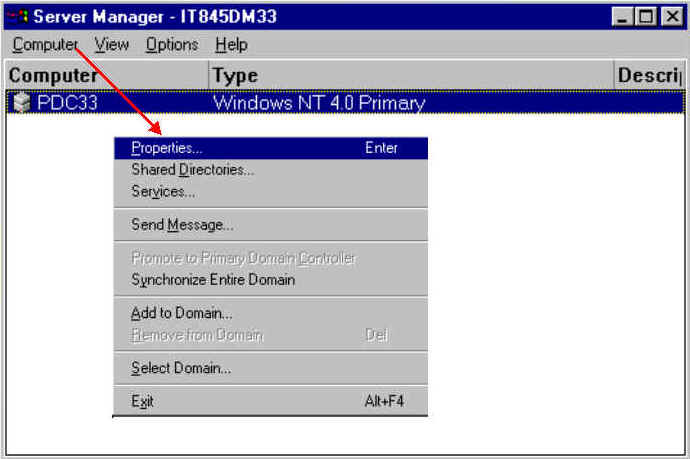Viewport: 690px width, 459px height.
Task: Select Add to Domain... entry
Action: point(271,313)
